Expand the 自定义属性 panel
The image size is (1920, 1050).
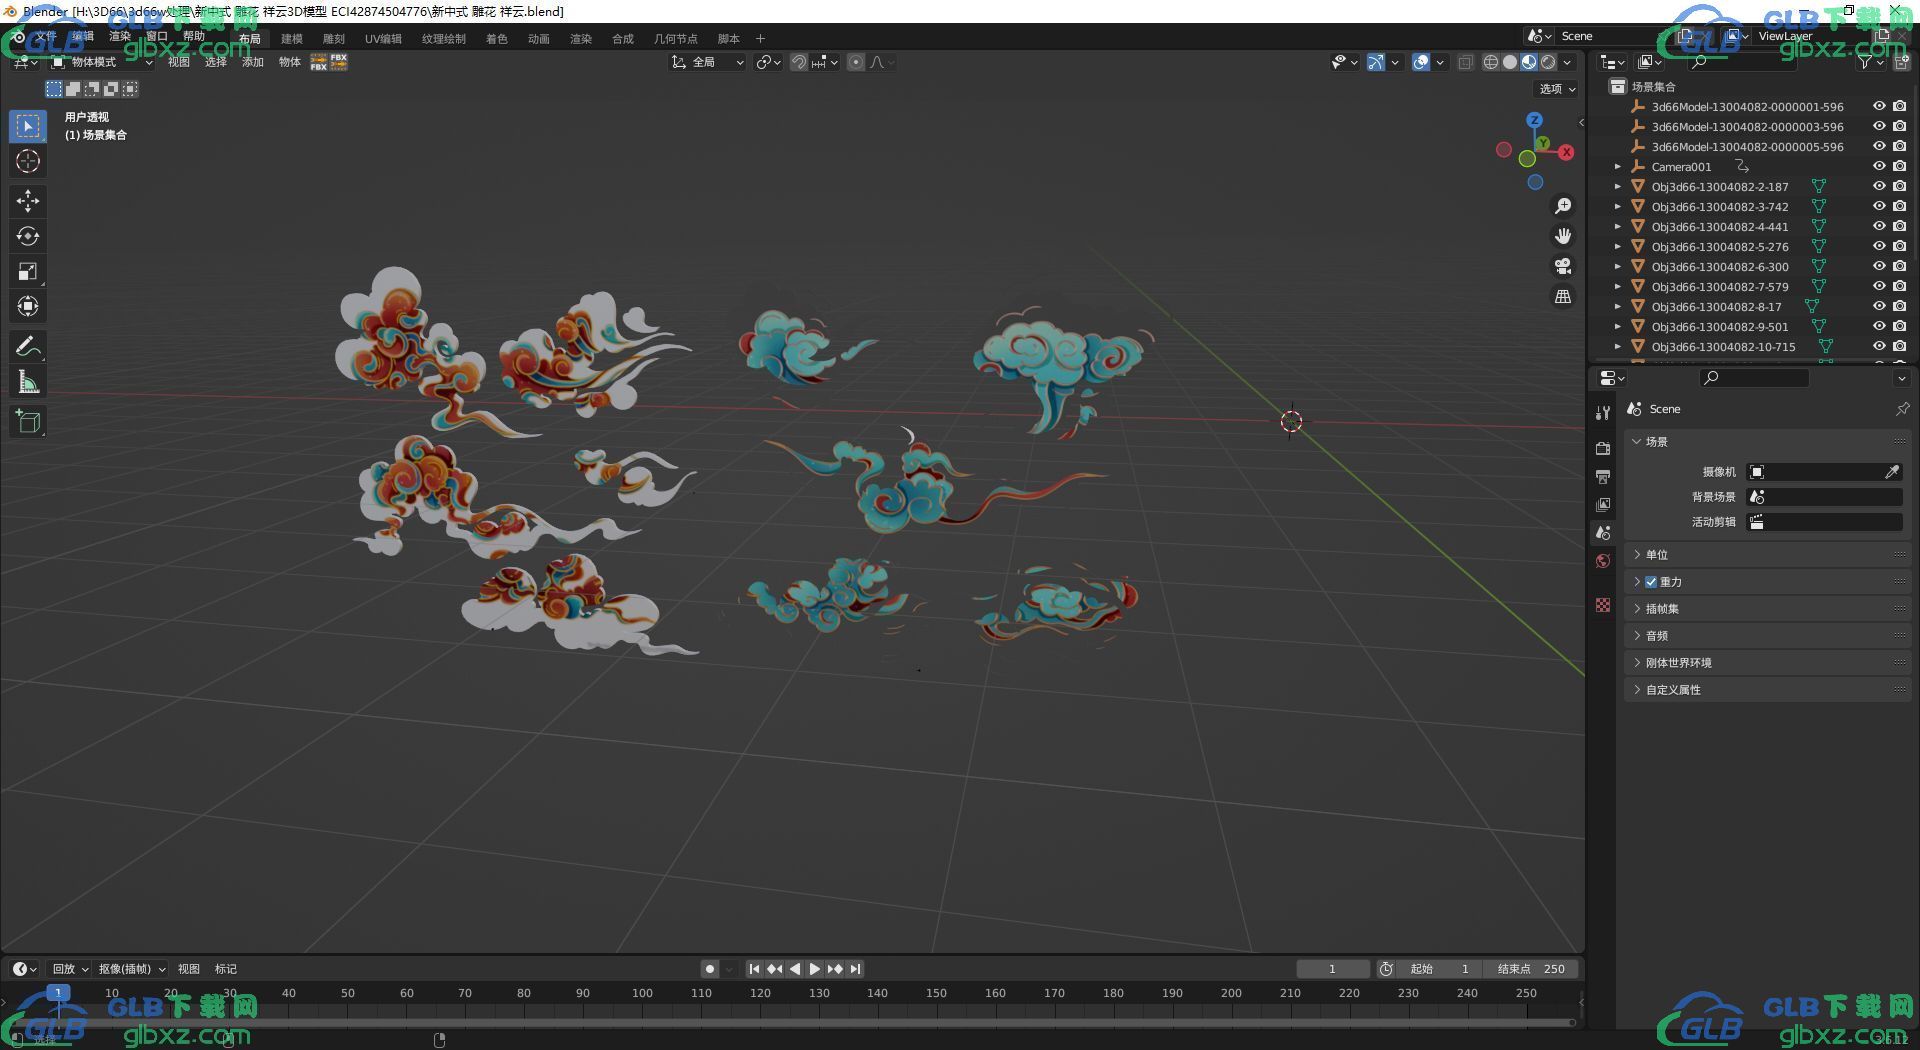[x=1768, y=690]
